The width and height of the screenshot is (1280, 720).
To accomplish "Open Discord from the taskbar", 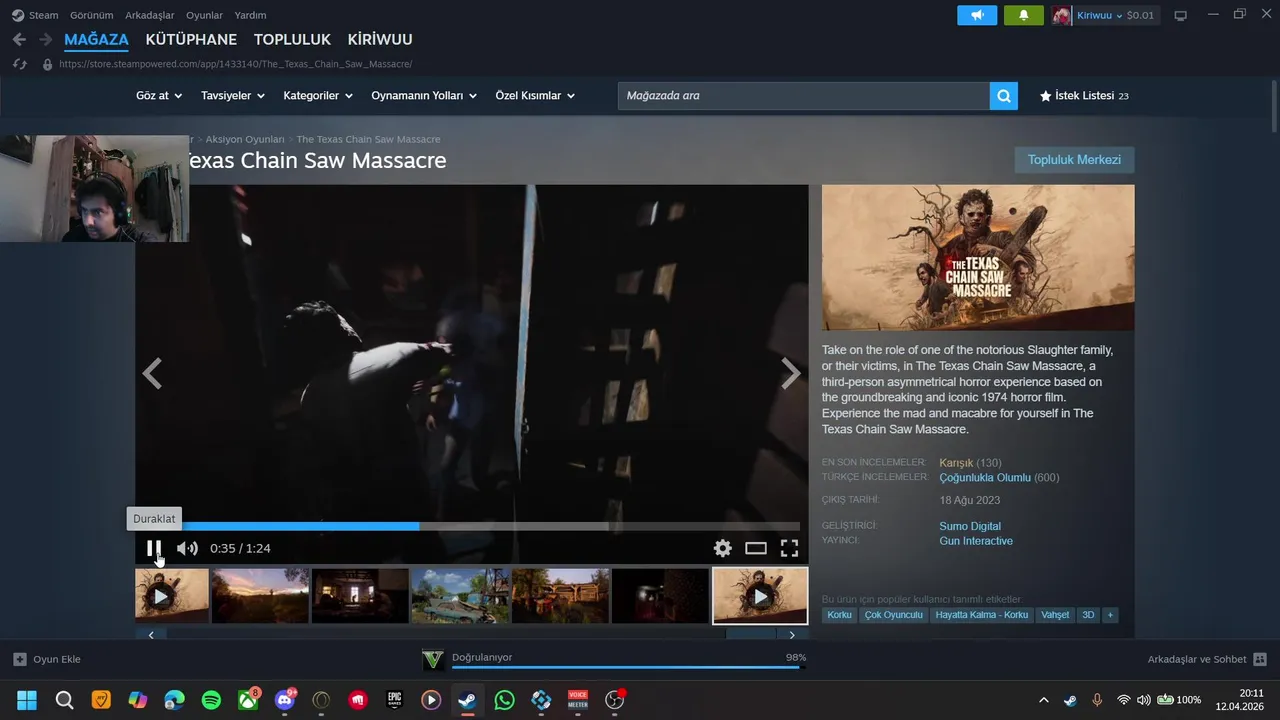I will [285, 700].
